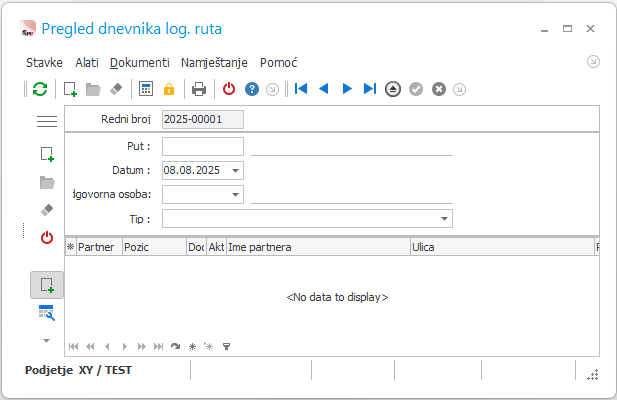Screen dimensions: 617x400
Task: Open help with blue question mark icon
Action: coord(252,89)
